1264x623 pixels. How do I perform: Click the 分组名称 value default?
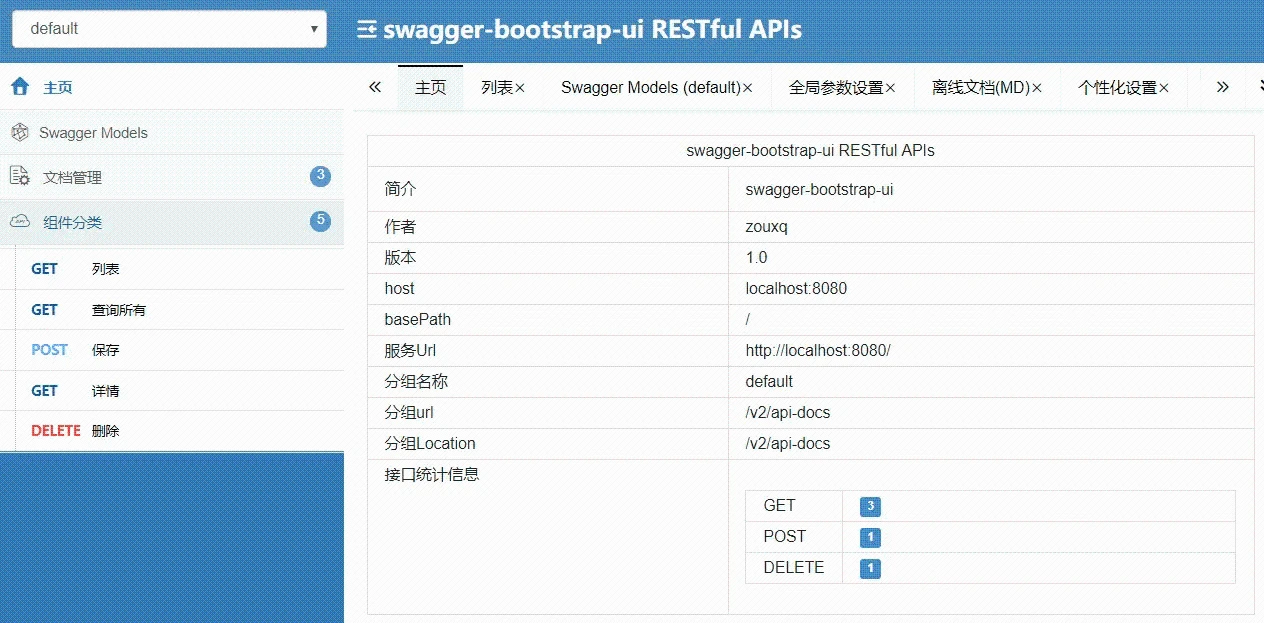point(769,381)
